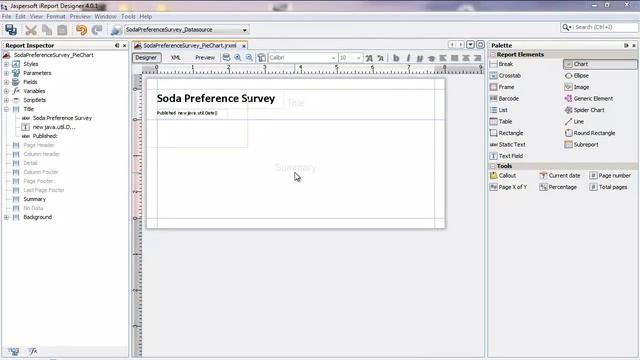
Task: Switch to the XML view
Action: pyautogui.click(x=176, y=58)
